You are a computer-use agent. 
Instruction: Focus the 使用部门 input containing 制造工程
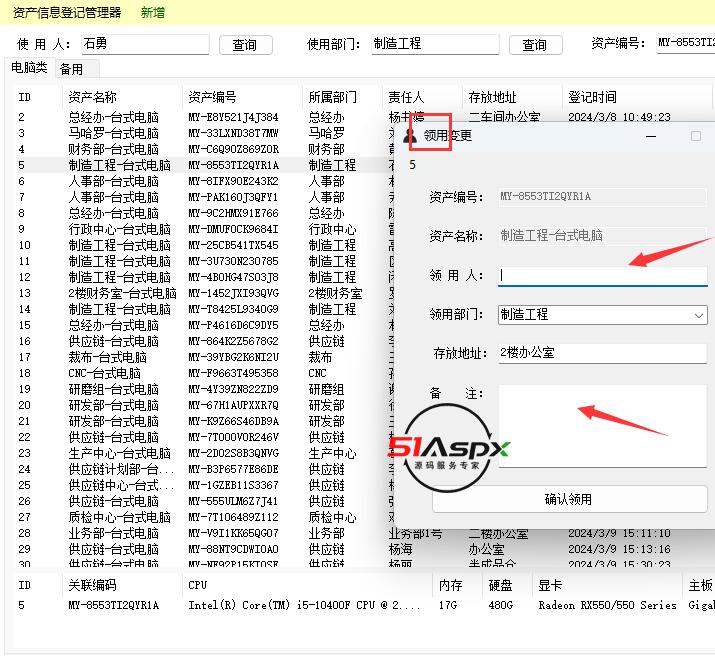point(435,44)
